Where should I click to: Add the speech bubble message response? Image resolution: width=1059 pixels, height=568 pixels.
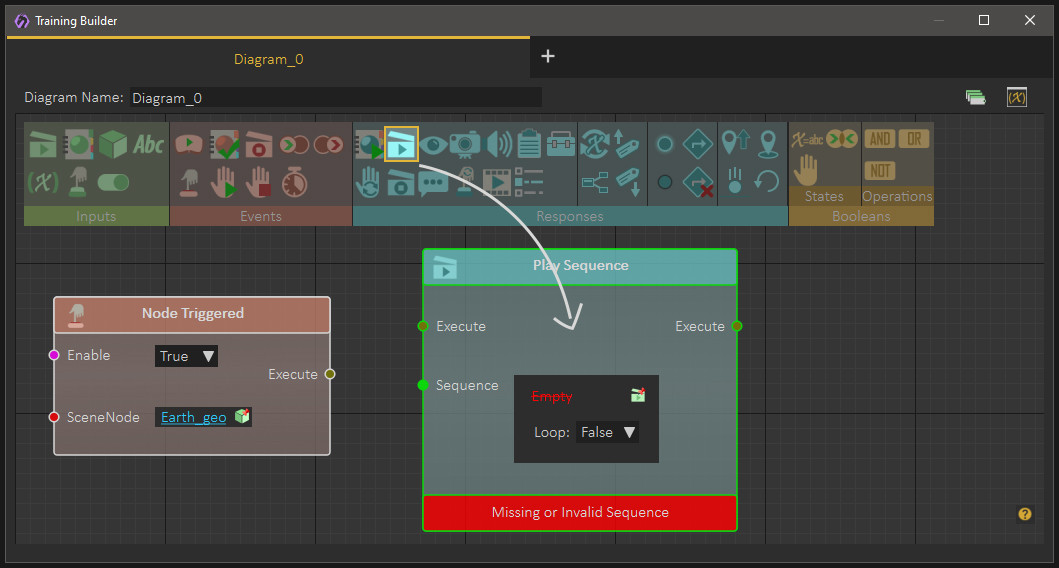pyautogui.click(x=433, y=183)
